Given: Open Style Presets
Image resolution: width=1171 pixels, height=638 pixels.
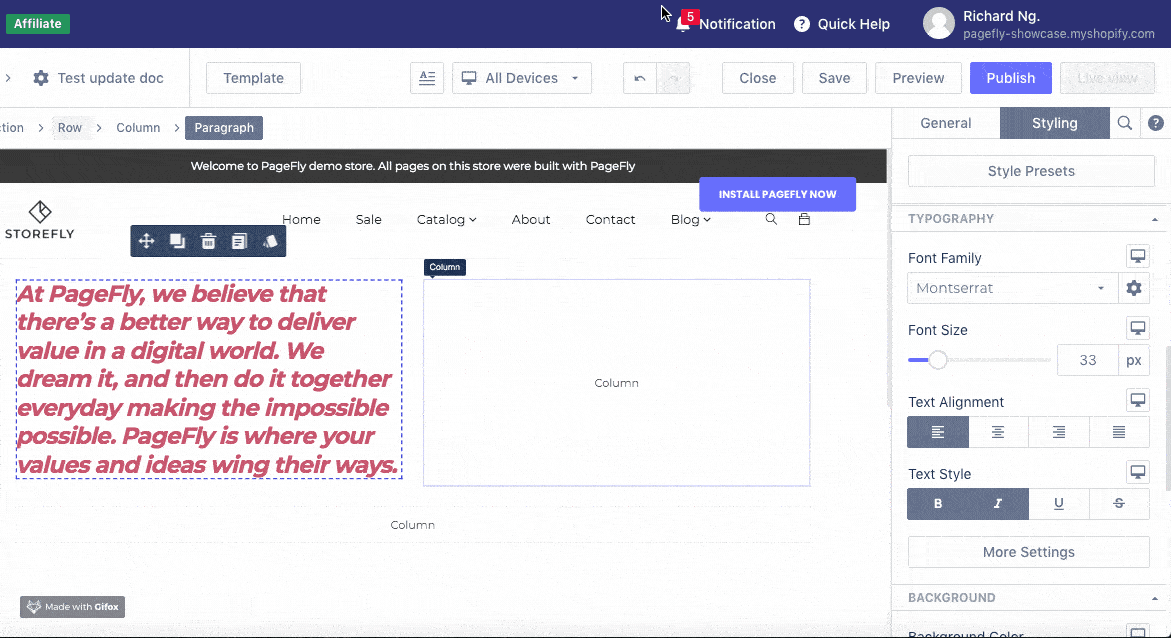Looking at the screenshot, I should [x=1031, y=171].
